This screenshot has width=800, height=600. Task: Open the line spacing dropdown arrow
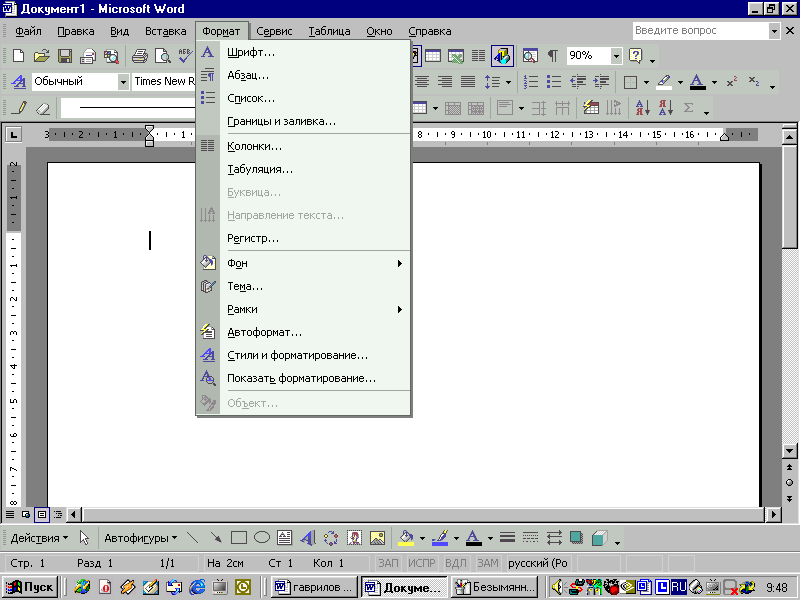[x=508, y=82]
